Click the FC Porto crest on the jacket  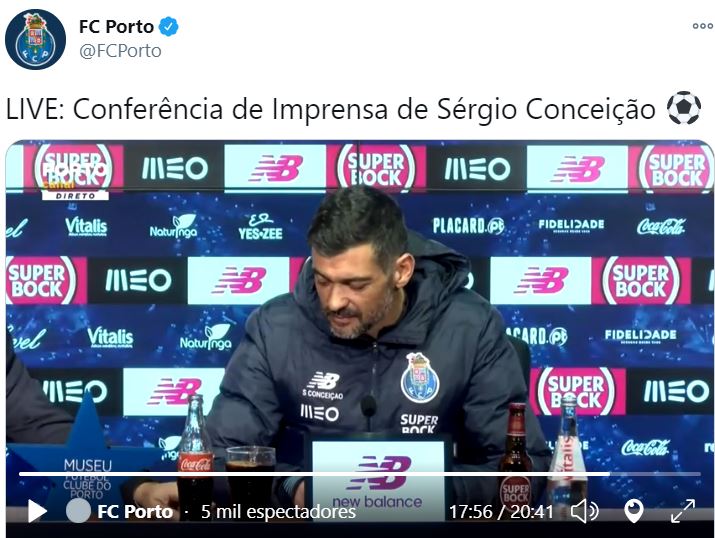[x=420, y=378]
